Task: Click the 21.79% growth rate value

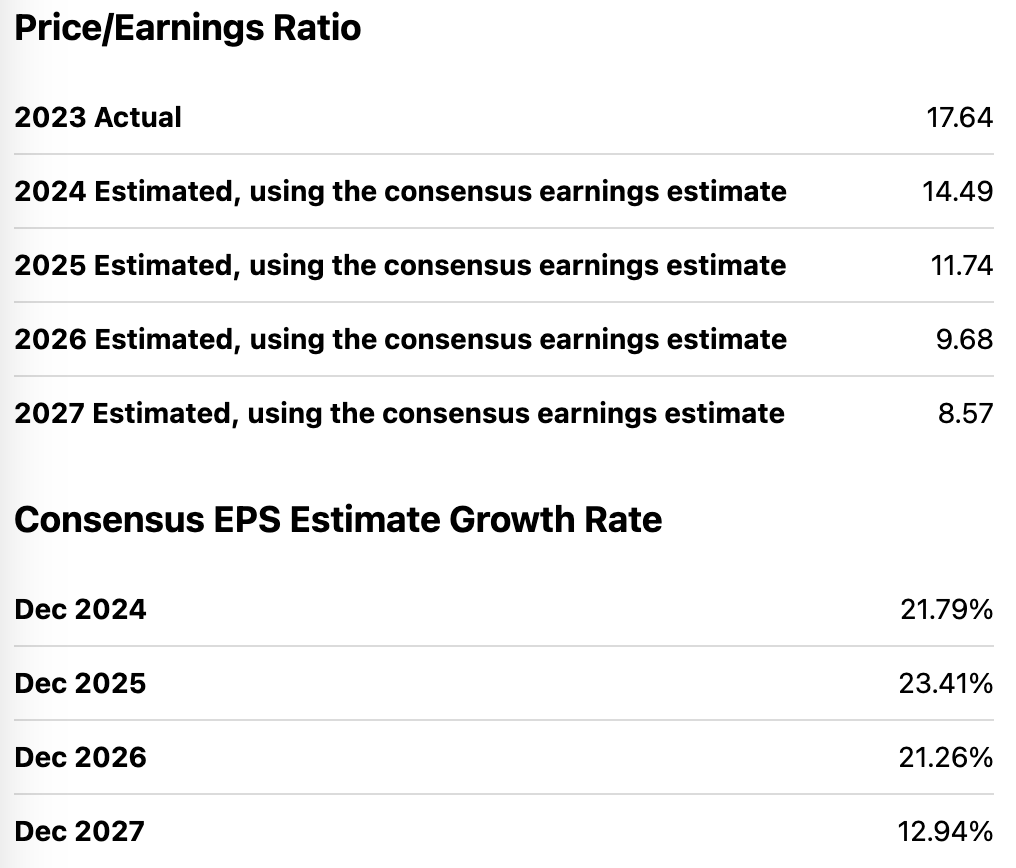Action: pos(946,609)
